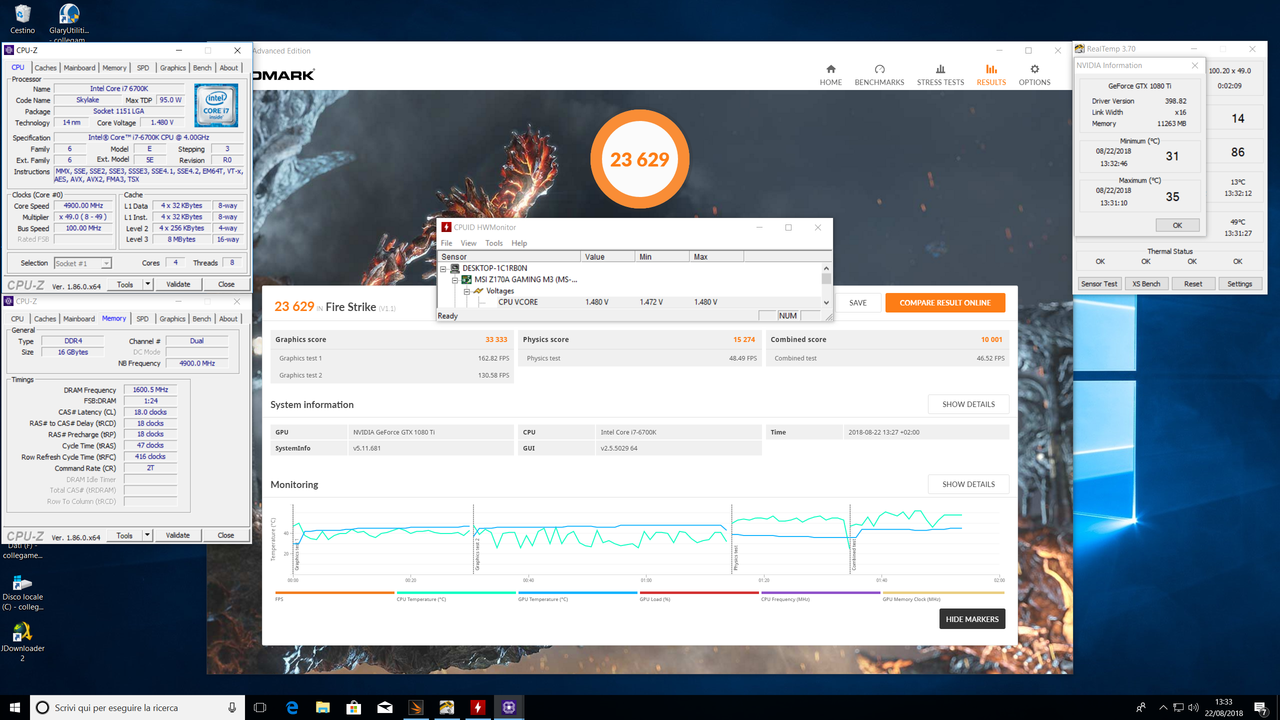Screen dimensions: 1280x720
Task: Collapse MSI Z170A GAMING M3 node
Action: click(x=455, y=279)
